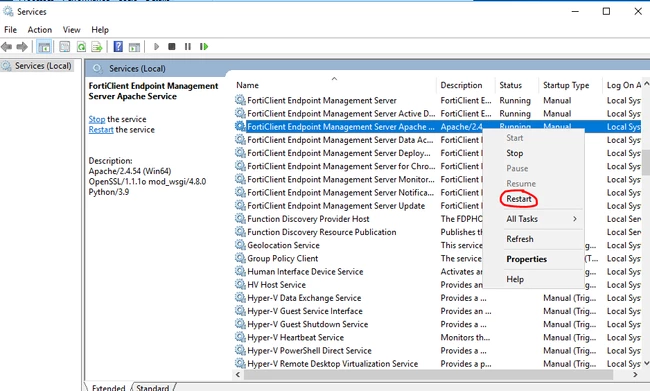This screenshot has width=650, height=391.
Task: Select Hyper-V Remote Desktop Virtualization Service row
Action: coord(438,364)
